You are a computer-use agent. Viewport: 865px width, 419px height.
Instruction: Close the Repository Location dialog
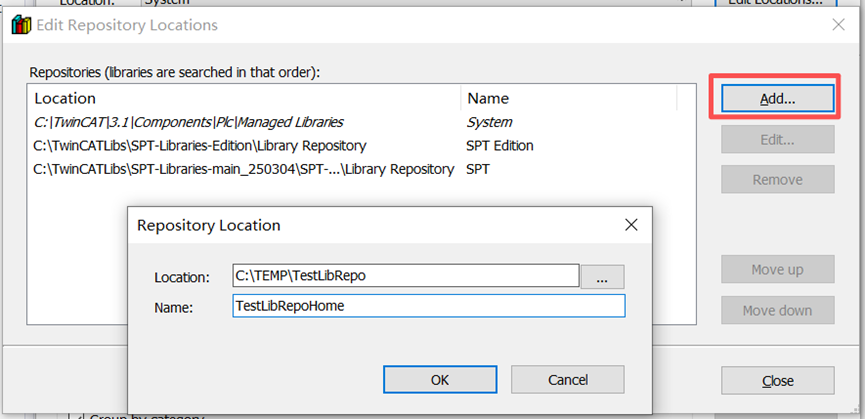[x=631, y=225]
